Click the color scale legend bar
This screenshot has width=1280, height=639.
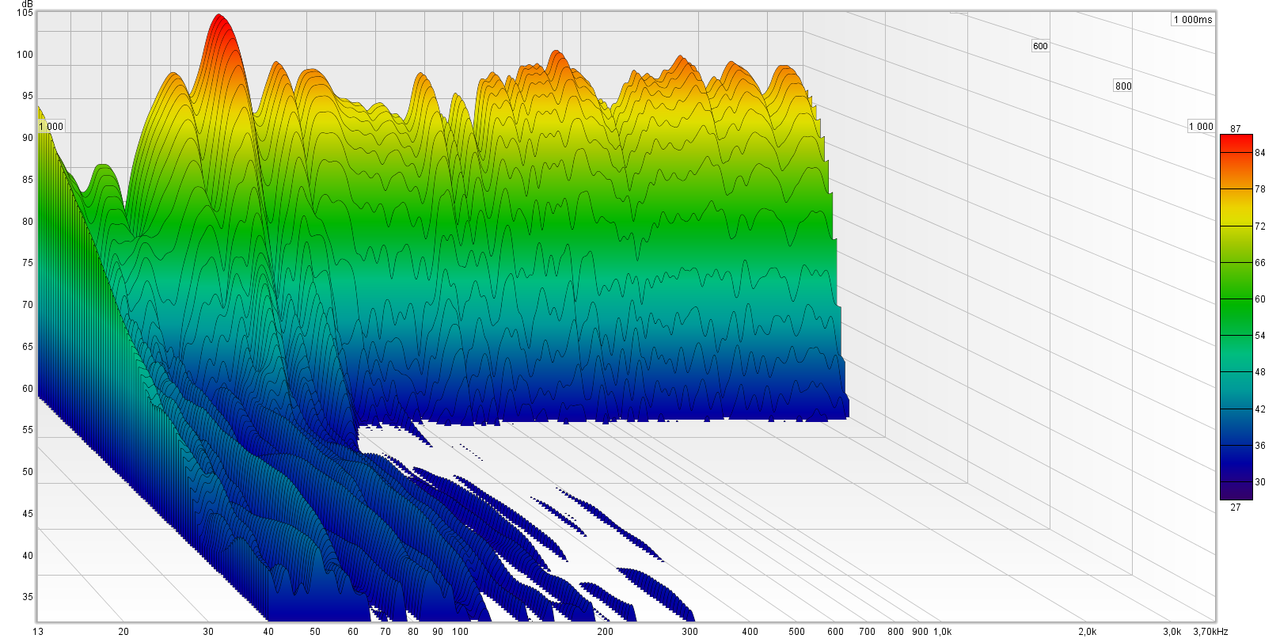pyautogui.click(x=1235, y=317)
